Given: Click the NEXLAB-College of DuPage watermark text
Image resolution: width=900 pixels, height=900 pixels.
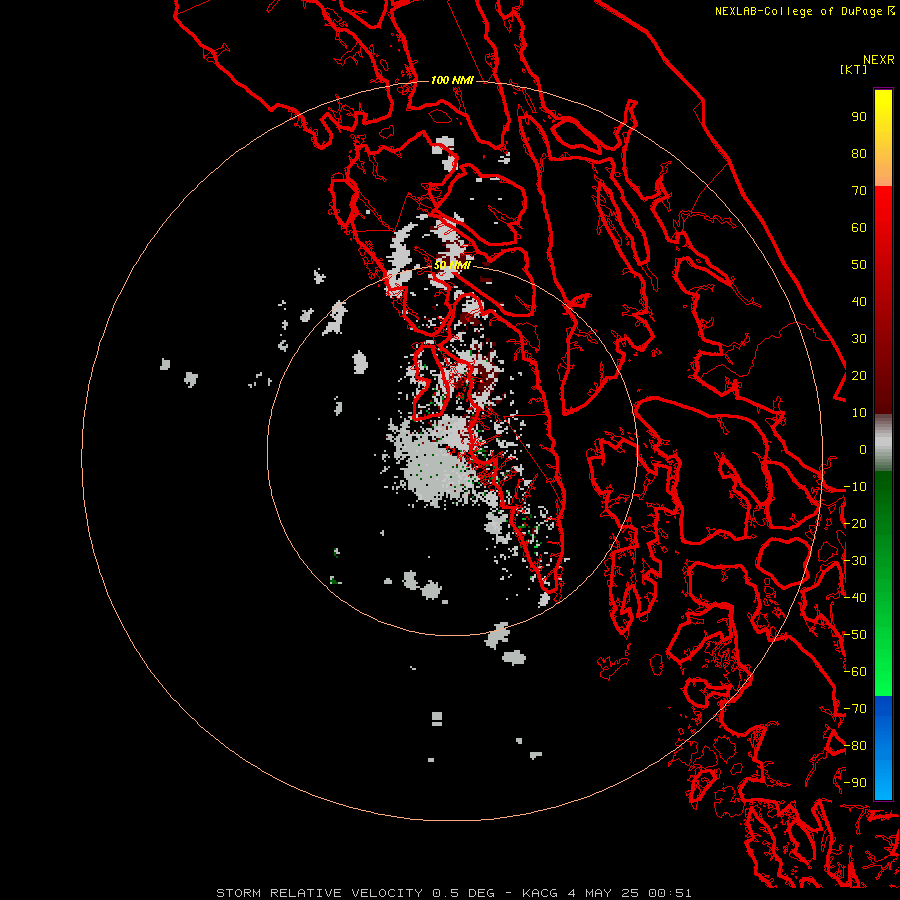Looking at the screenshot, I should [x=800, y=11].
